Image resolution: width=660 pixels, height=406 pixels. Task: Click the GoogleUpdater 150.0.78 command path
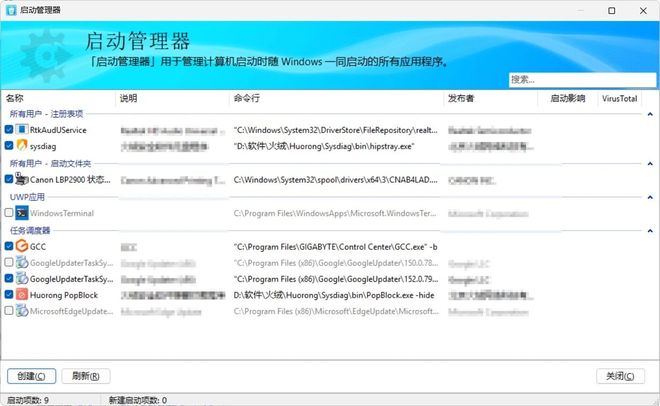tap(336, 263)
